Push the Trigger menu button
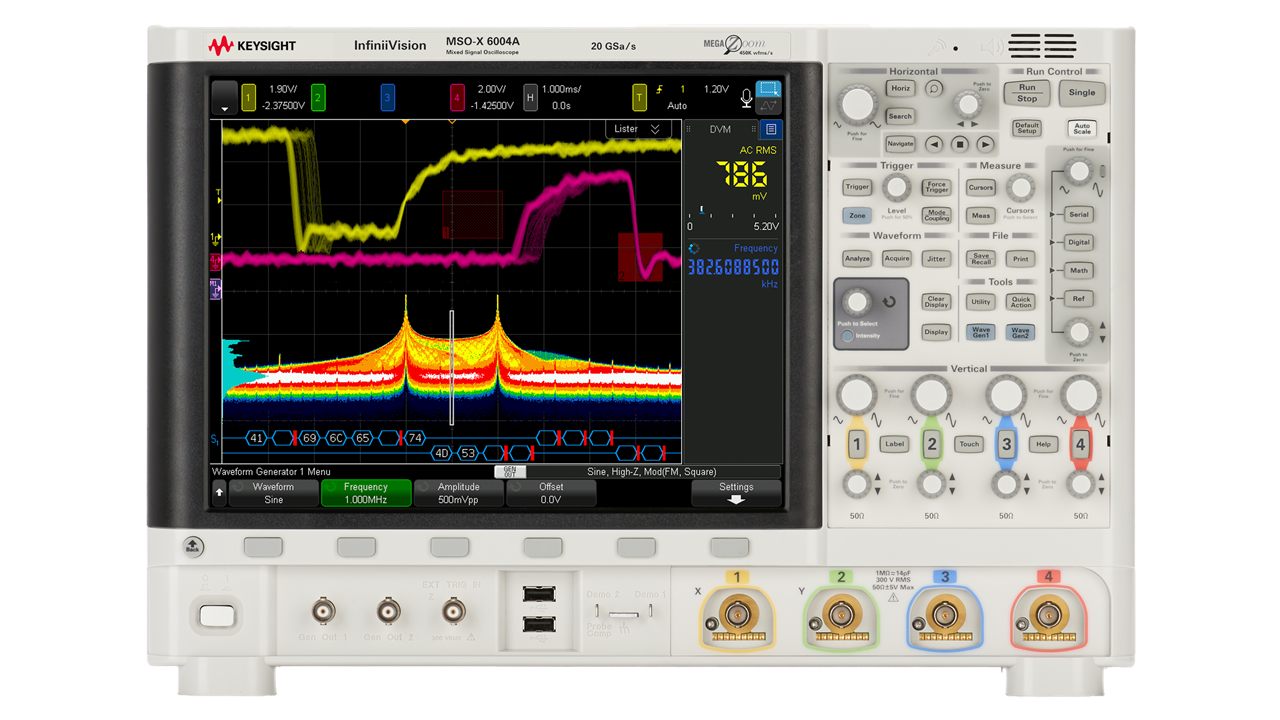The width and height of the screenshot is (1280, 720). pos(857,187)
